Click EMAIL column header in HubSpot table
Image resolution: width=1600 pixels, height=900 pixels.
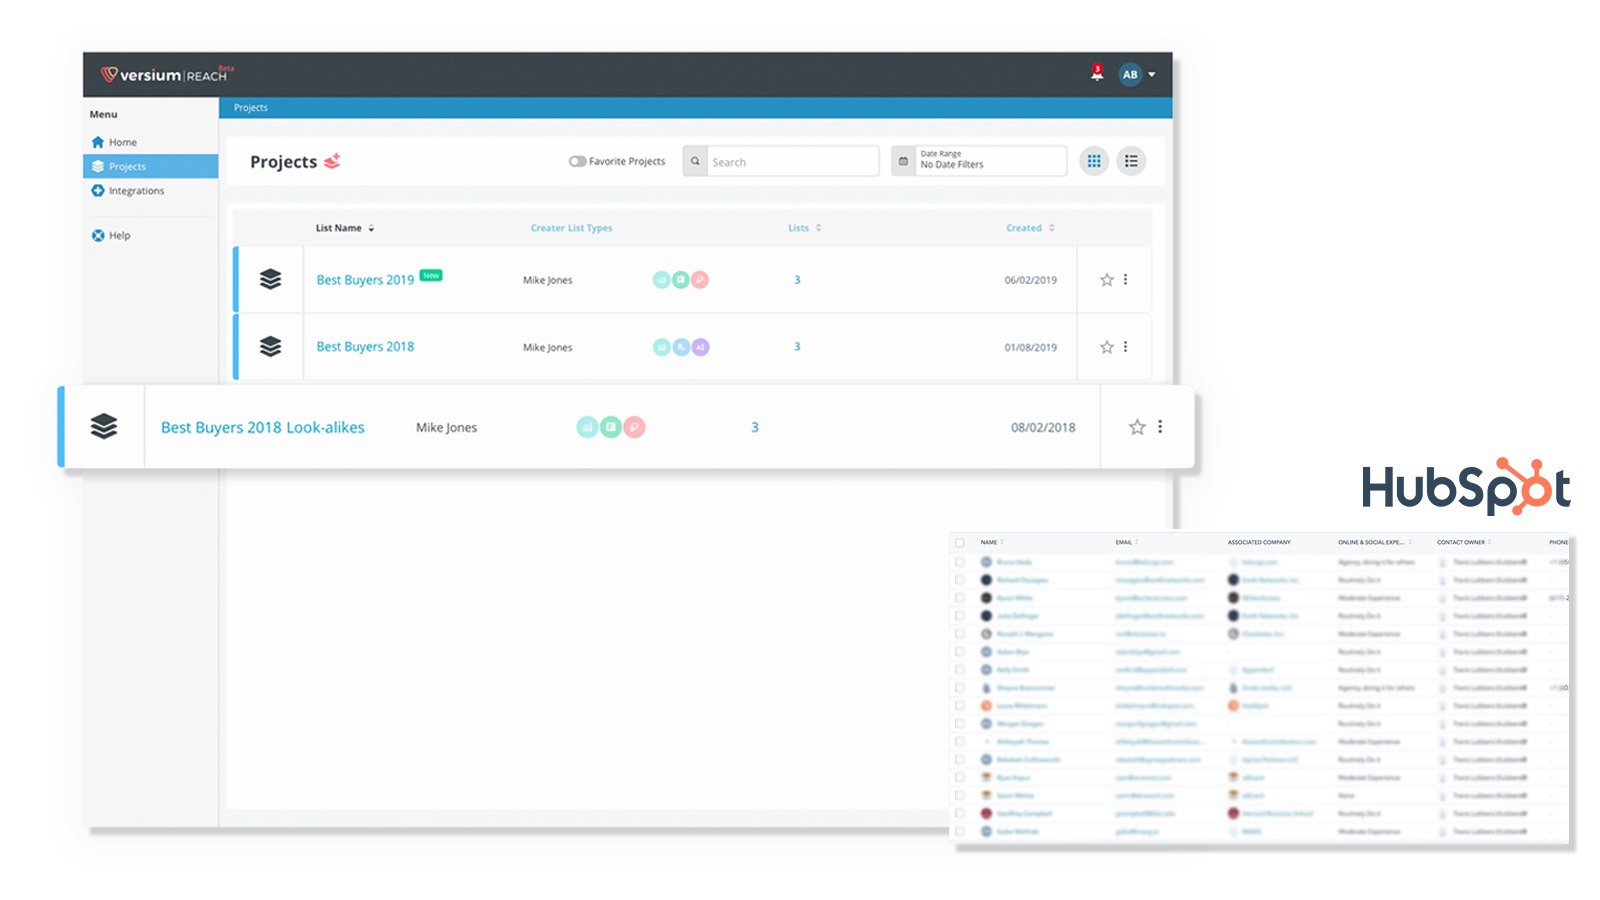click(1127, 542)
